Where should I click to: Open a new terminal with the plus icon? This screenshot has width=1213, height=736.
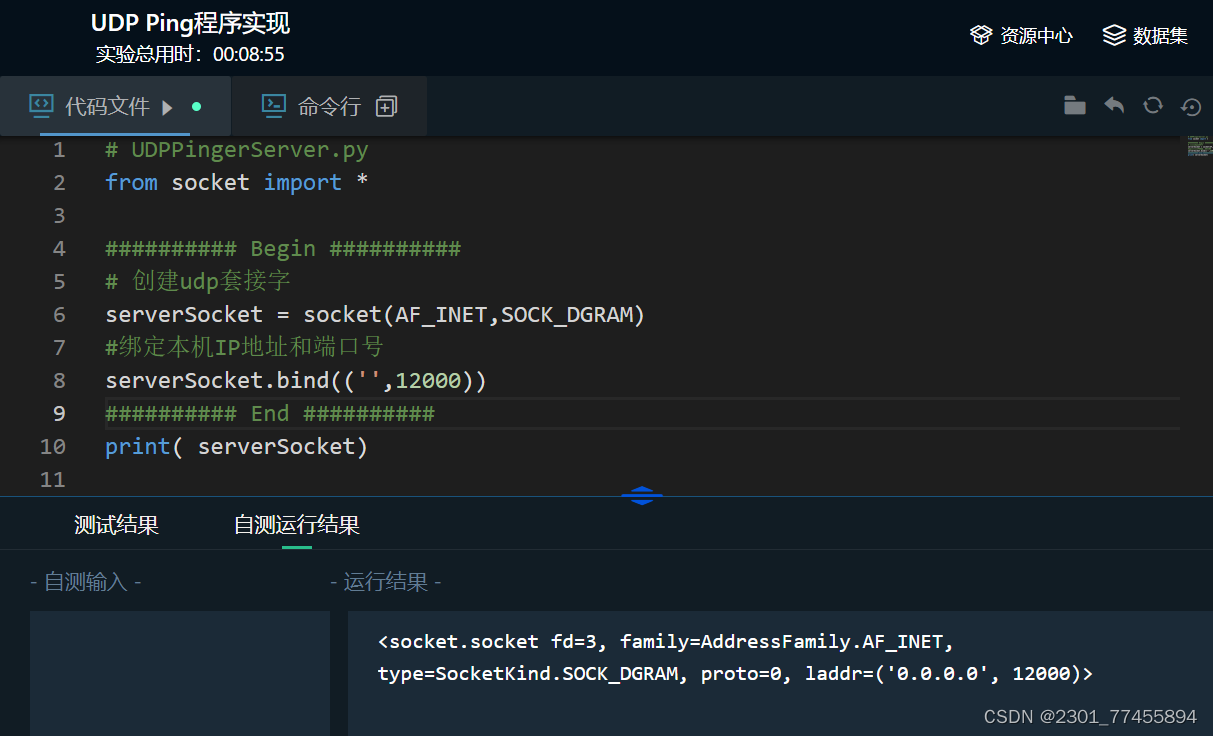click(x=386, y=104)
